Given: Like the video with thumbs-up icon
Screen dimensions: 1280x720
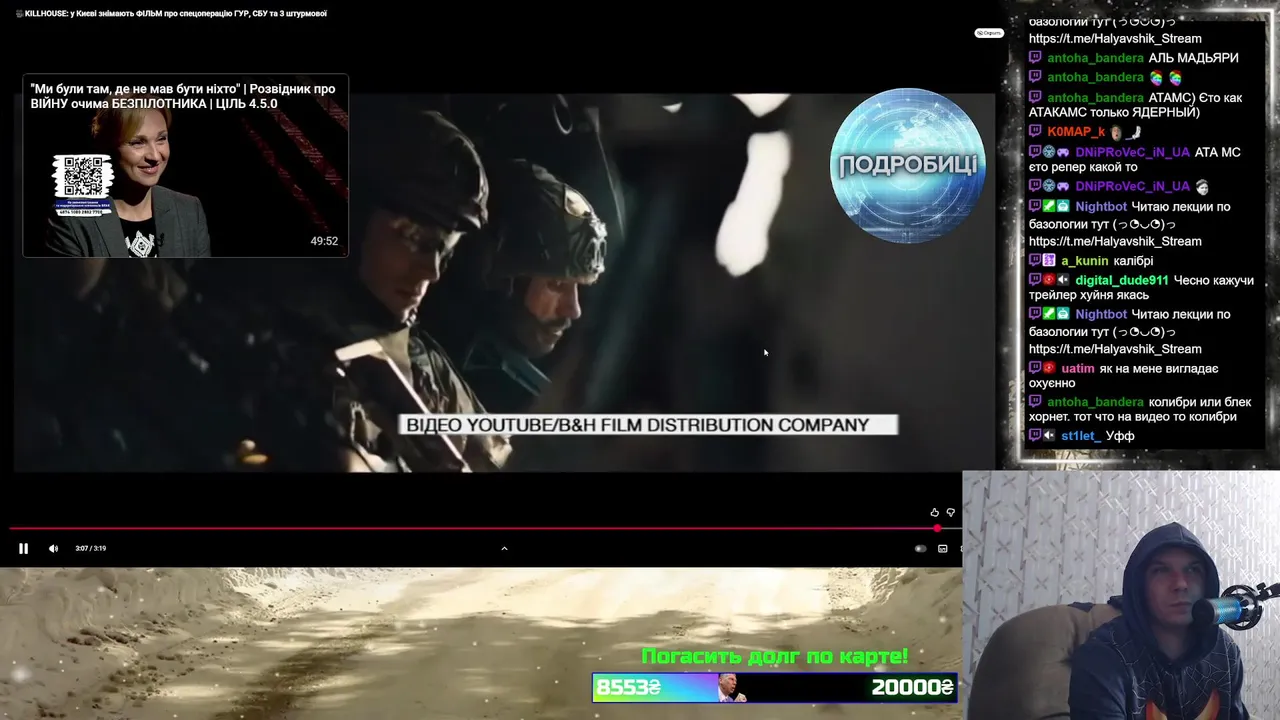Looking at the screenshot, I should click(935, 512).
